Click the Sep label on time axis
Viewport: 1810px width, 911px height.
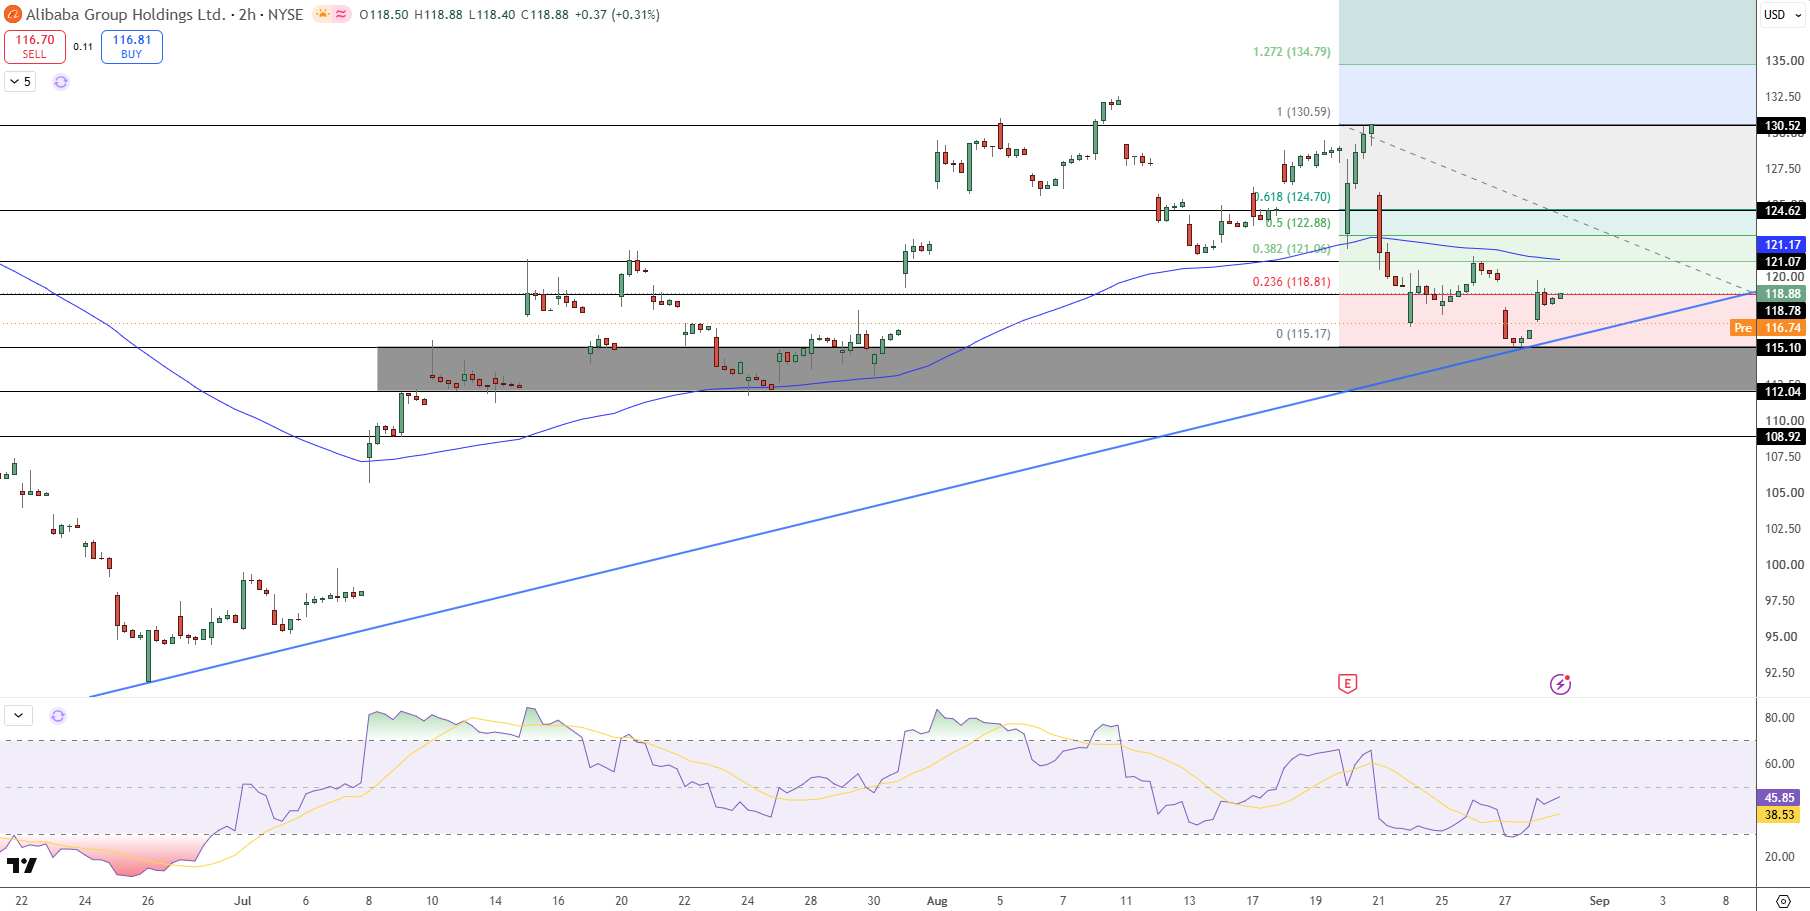[1600, 901]
